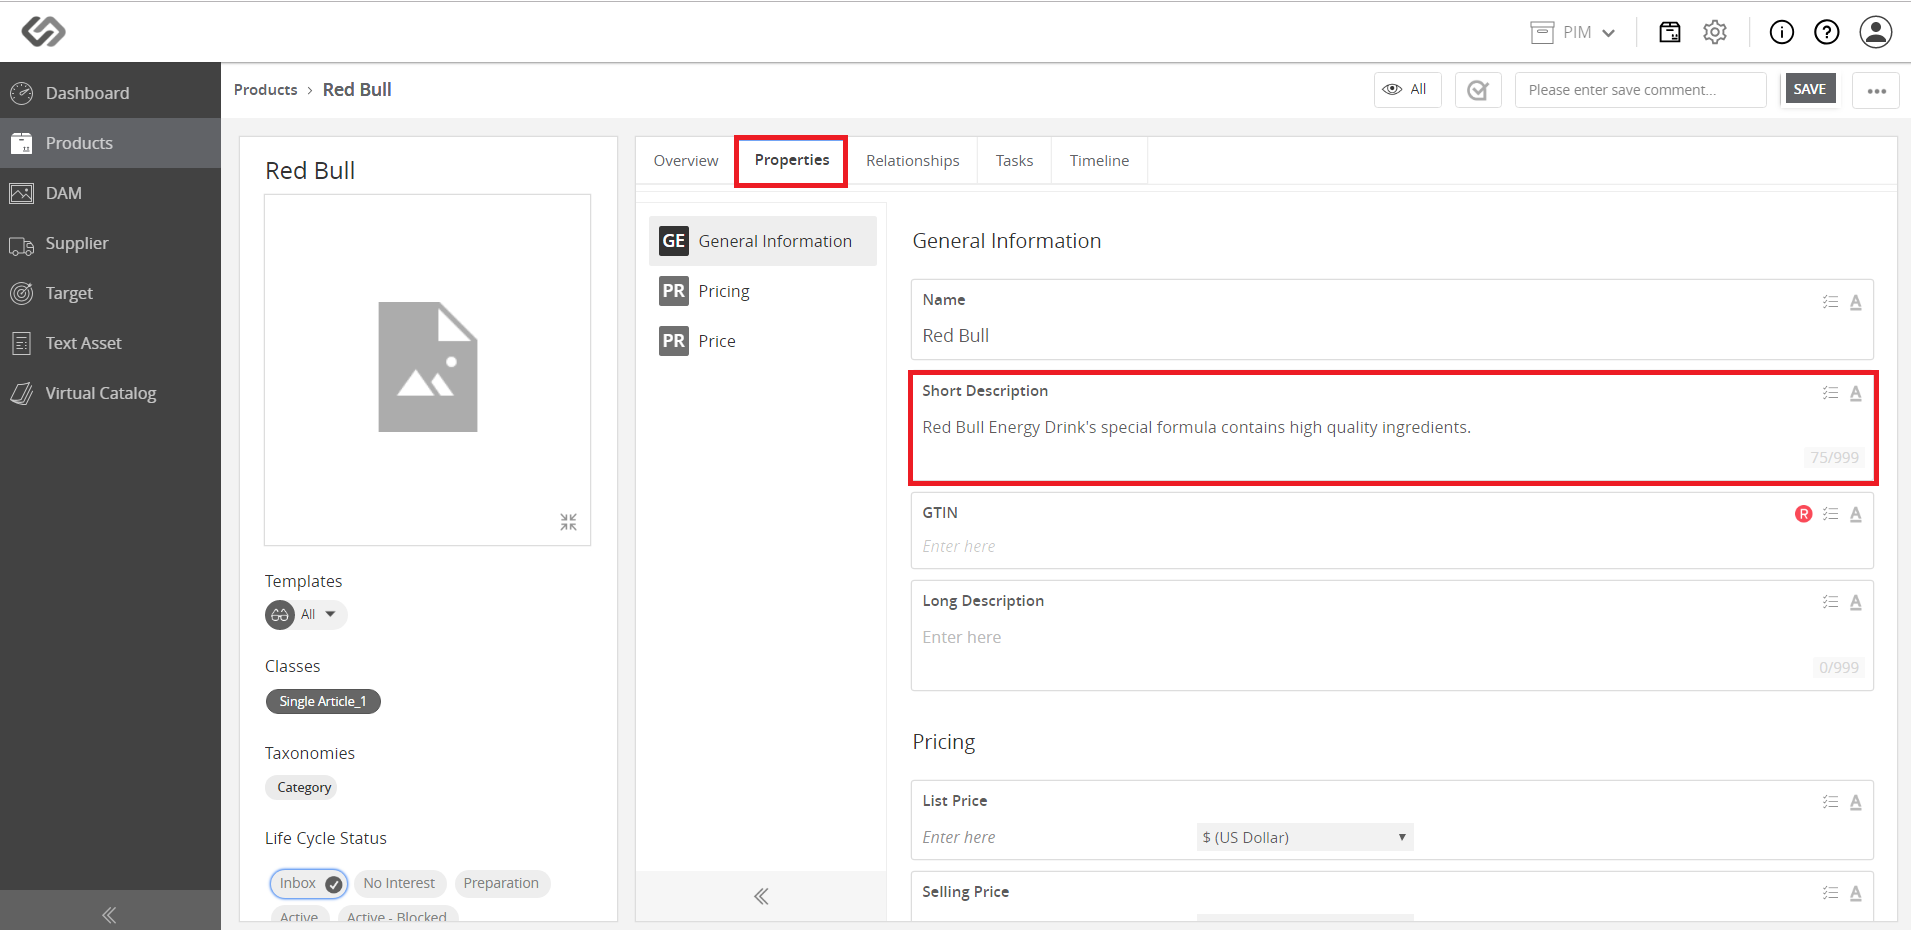This screenshot has width=1911, height=930.
Task: Click the red R required badge on GTIN
Action: point(1804,514)
